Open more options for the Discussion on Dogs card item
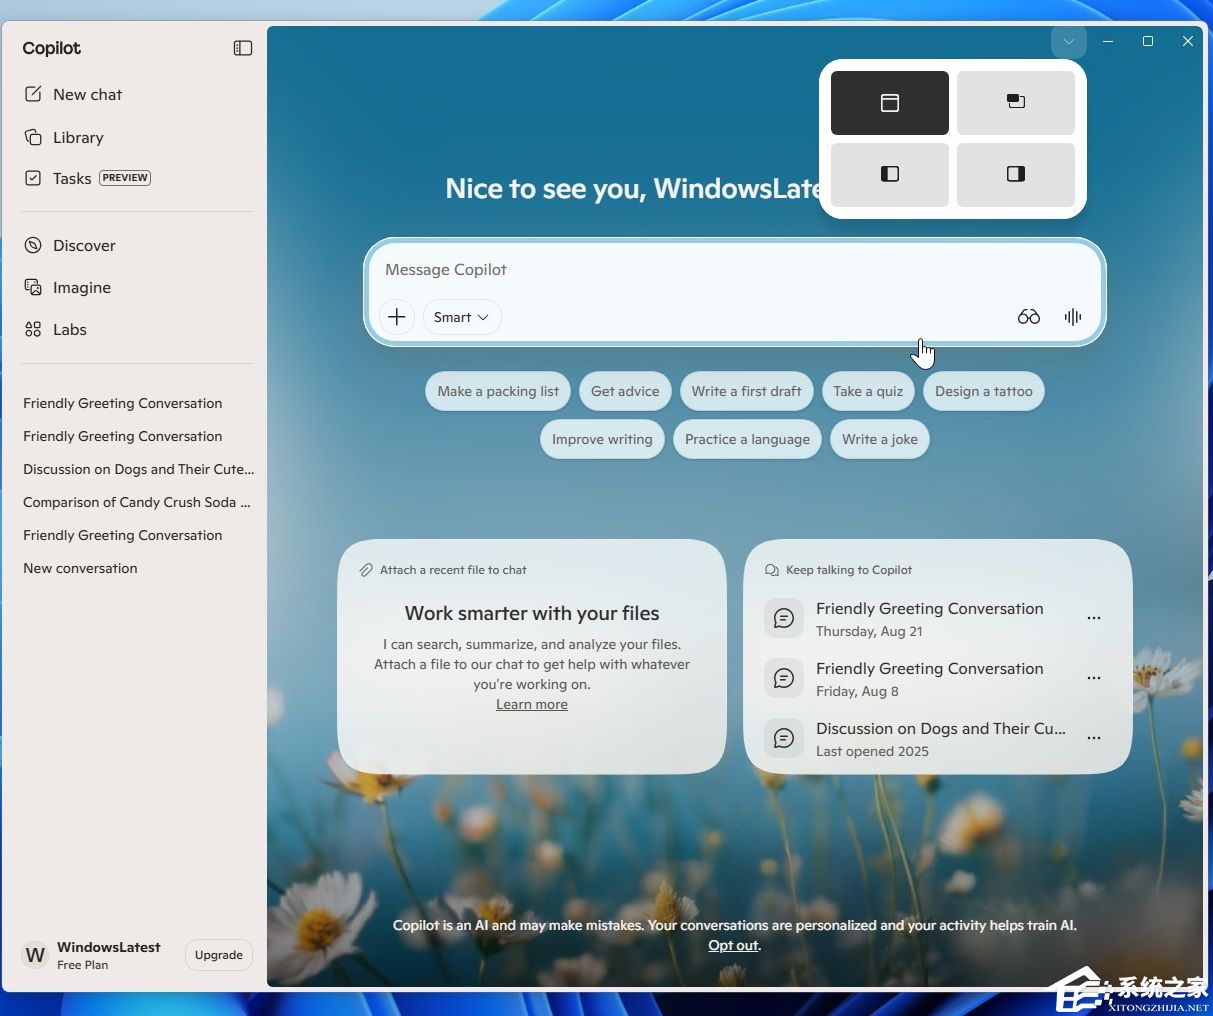This screenshot has height=1016, width=1213. coord(1094,738)
